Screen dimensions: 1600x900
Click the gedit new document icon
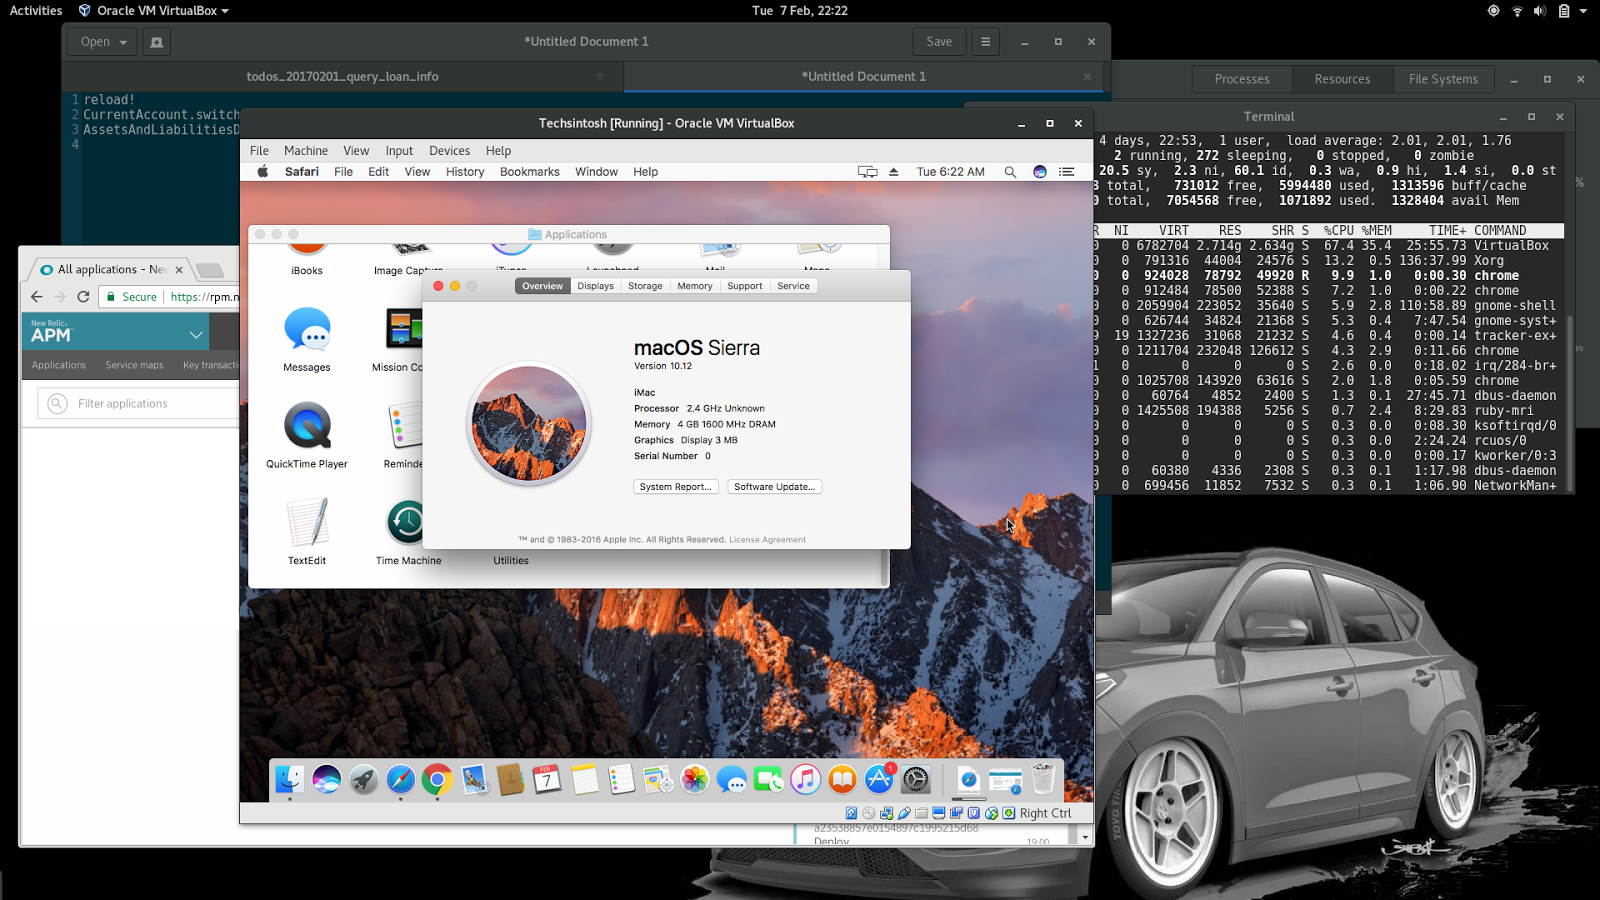tap(156, 42)
